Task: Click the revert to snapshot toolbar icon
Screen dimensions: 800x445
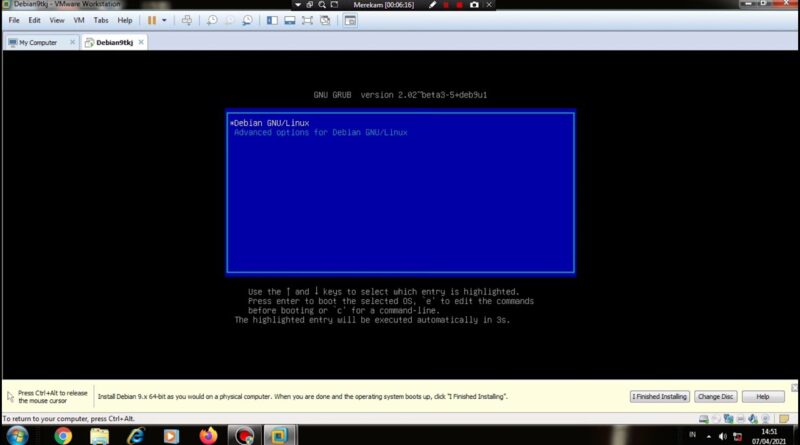Action: tap(230, 20)
